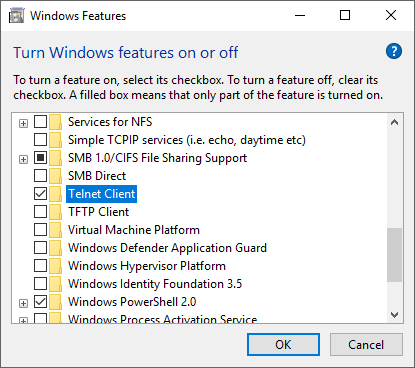Expand the Windows PowerShell 2.0 tree node
This screenshot has width=415, height=368.
(x=23, y=304)
